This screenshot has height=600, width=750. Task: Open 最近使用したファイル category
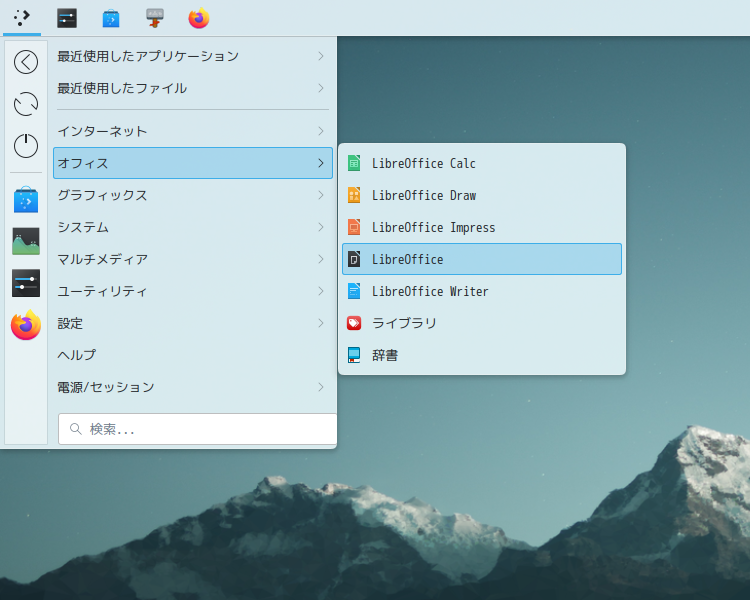(x=193, y=89)
